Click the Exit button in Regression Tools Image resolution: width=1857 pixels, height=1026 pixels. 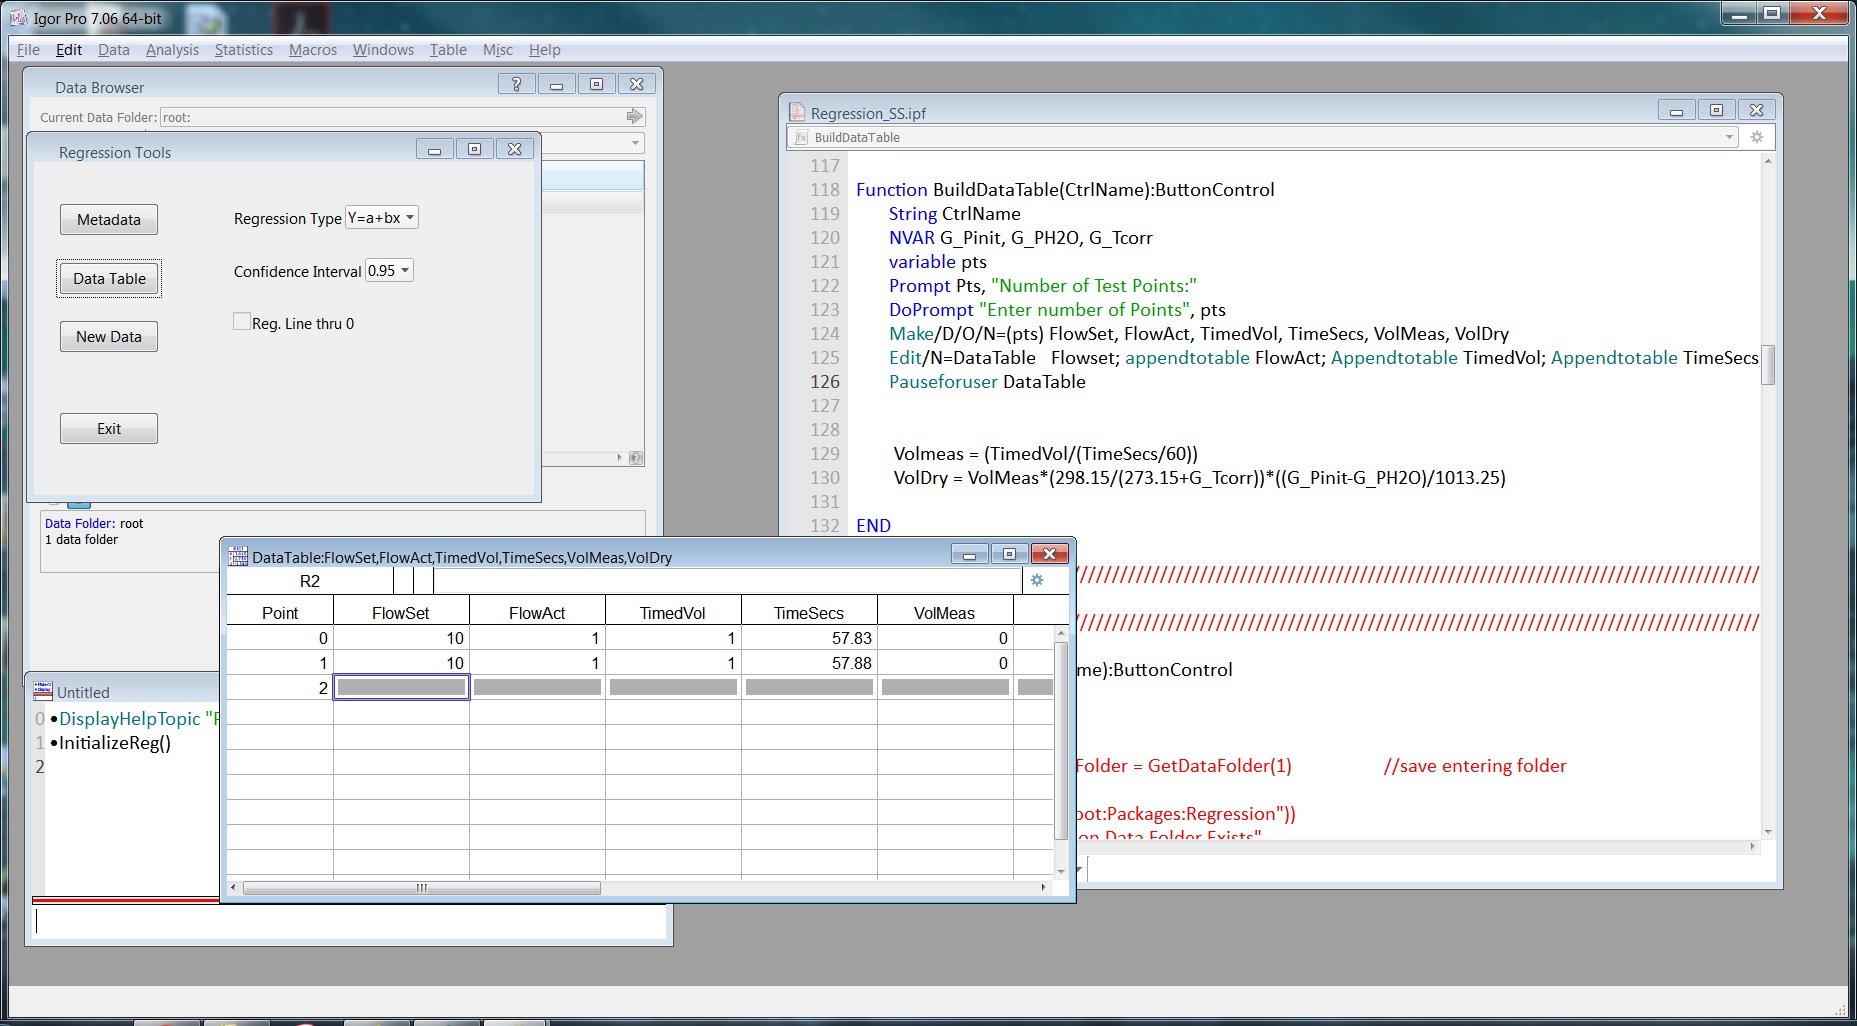109,429
